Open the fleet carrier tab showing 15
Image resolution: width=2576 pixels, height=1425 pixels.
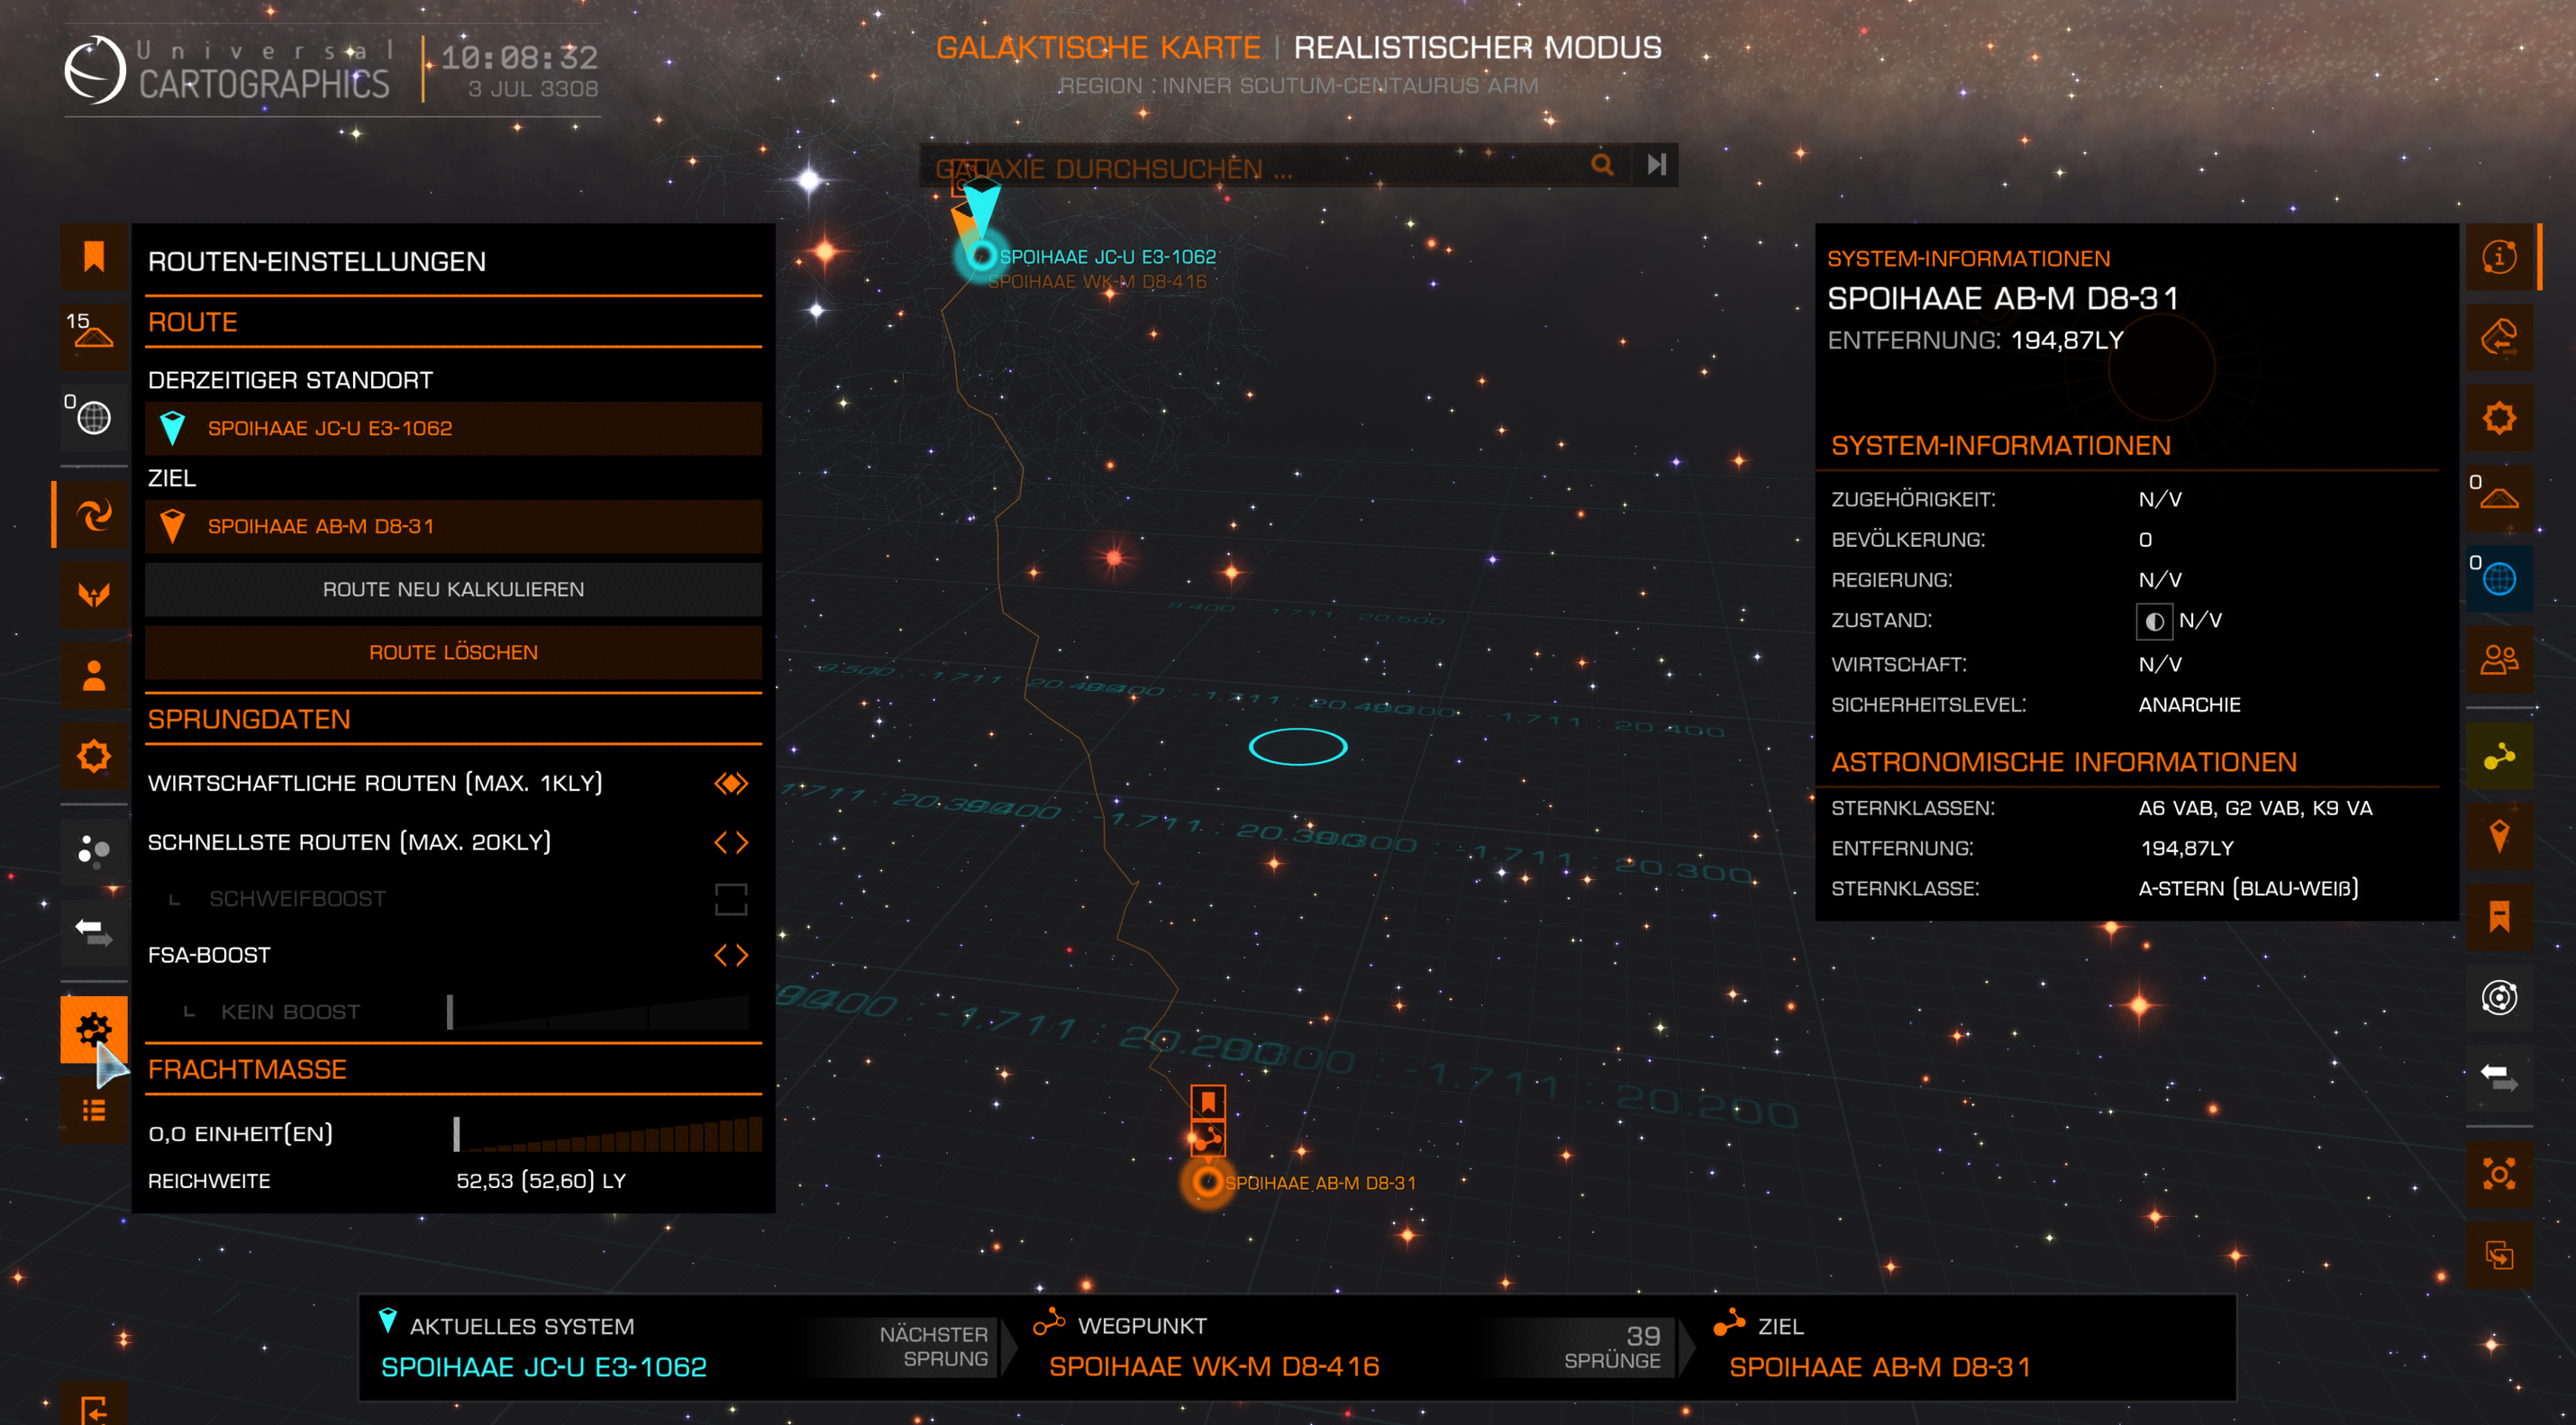(x=94, y=337)
